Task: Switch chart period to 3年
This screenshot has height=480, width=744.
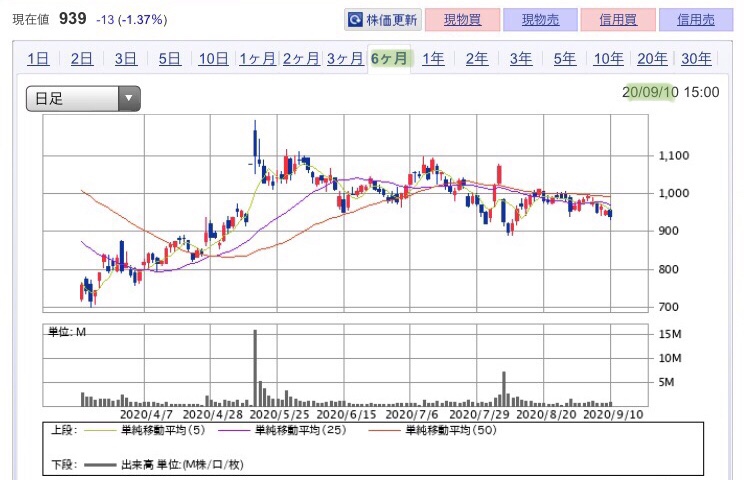Action: coord(521,59)
